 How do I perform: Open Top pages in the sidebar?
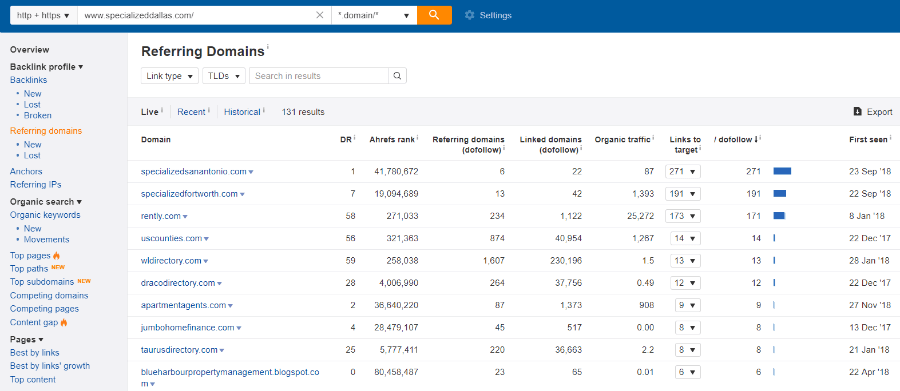point(30,255)
